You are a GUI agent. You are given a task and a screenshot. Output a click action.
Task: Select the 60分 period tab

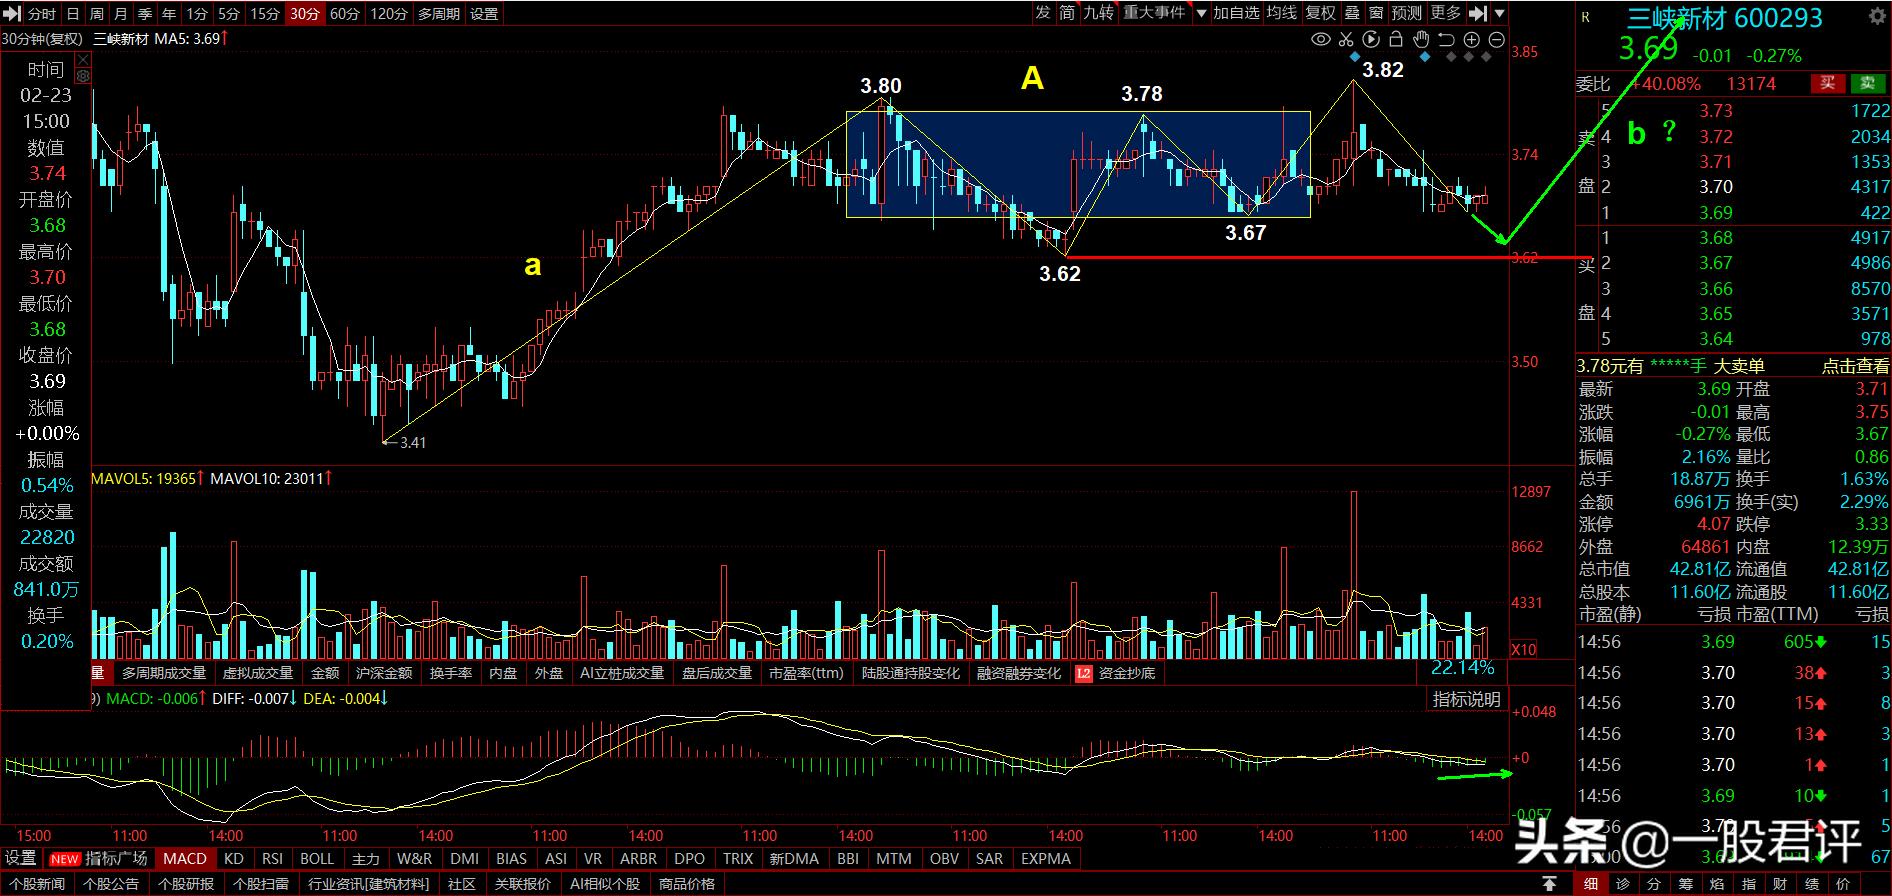click(x=344, y=14)
